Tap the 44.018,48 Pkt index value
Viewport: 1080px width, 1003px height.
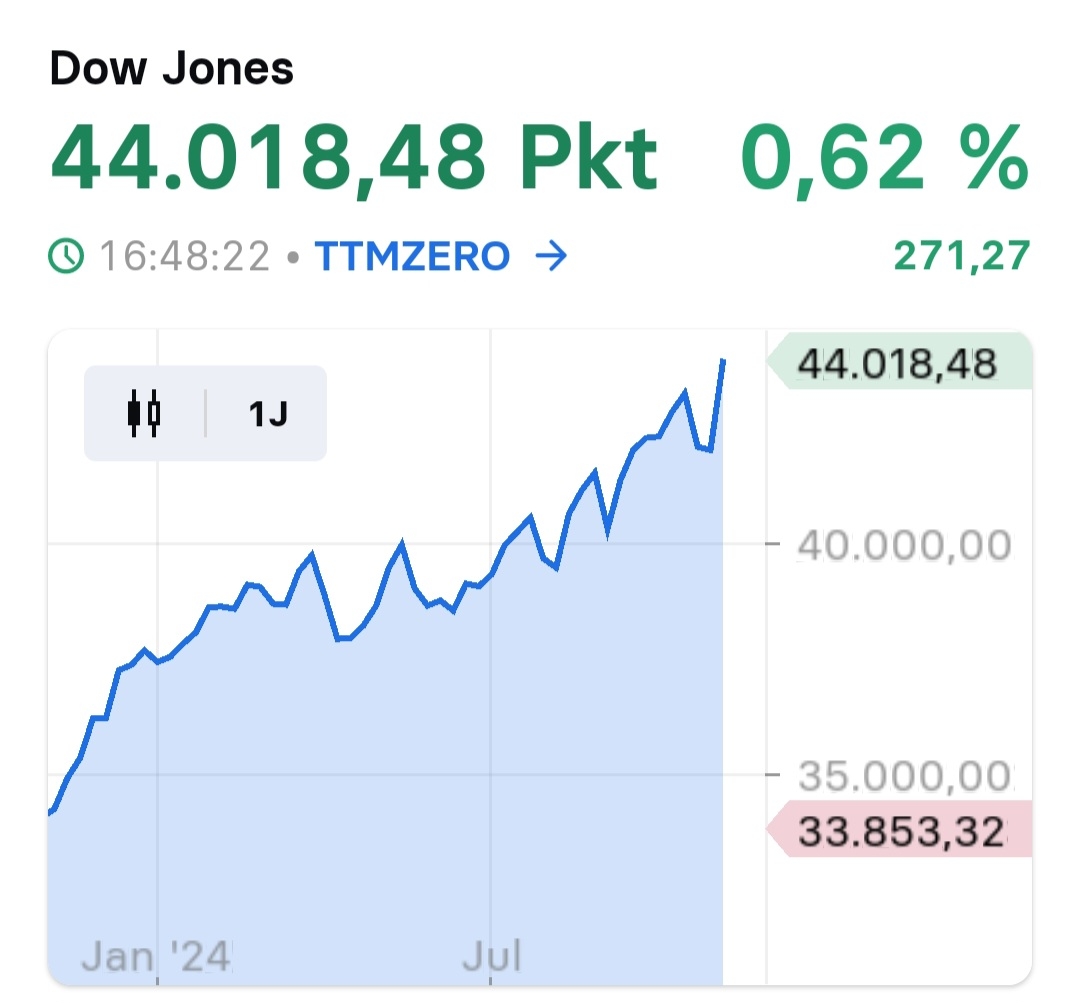[x=354, y=158]
